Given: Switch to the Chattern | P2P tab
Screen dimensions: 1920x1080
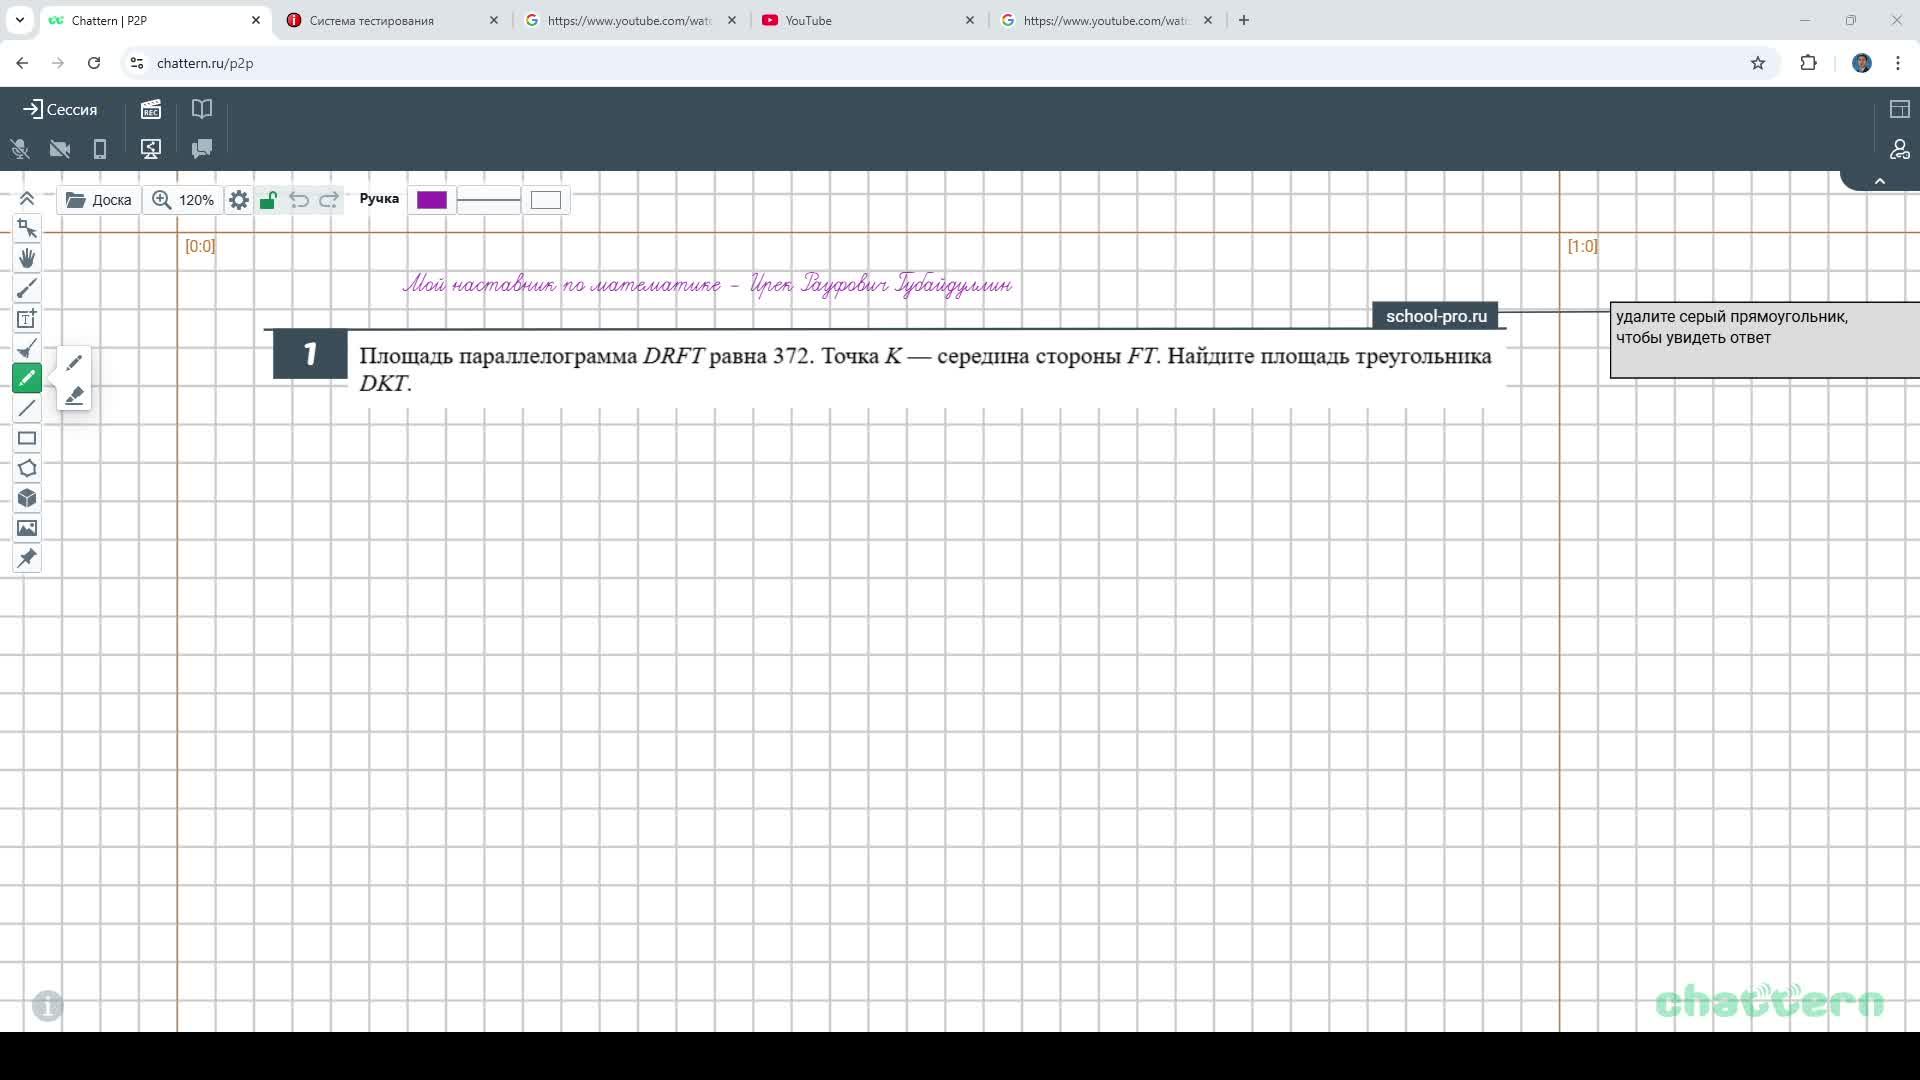Looking at the screenshot, I should pyautogui.click(x=154, y=20).
